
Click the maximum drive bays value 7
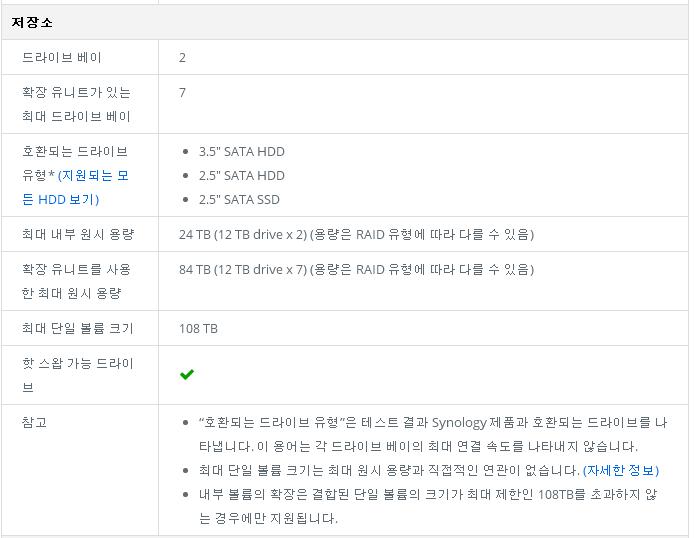(182, 92)
